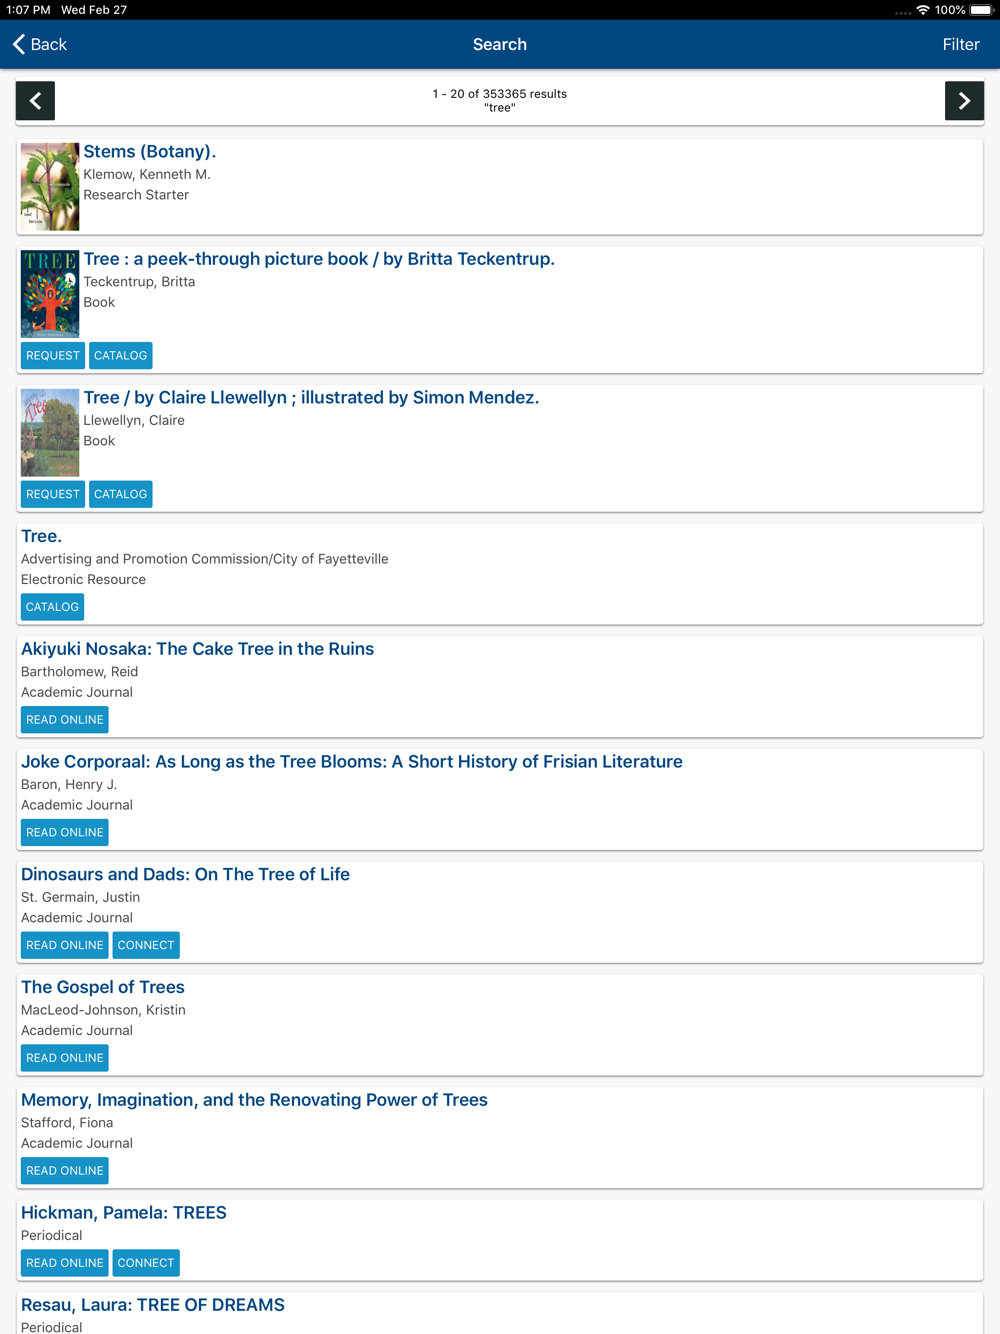Read Memory, Imagination article online
This screenshot has width=1000, height=1334.
[x=65, y=1171]
